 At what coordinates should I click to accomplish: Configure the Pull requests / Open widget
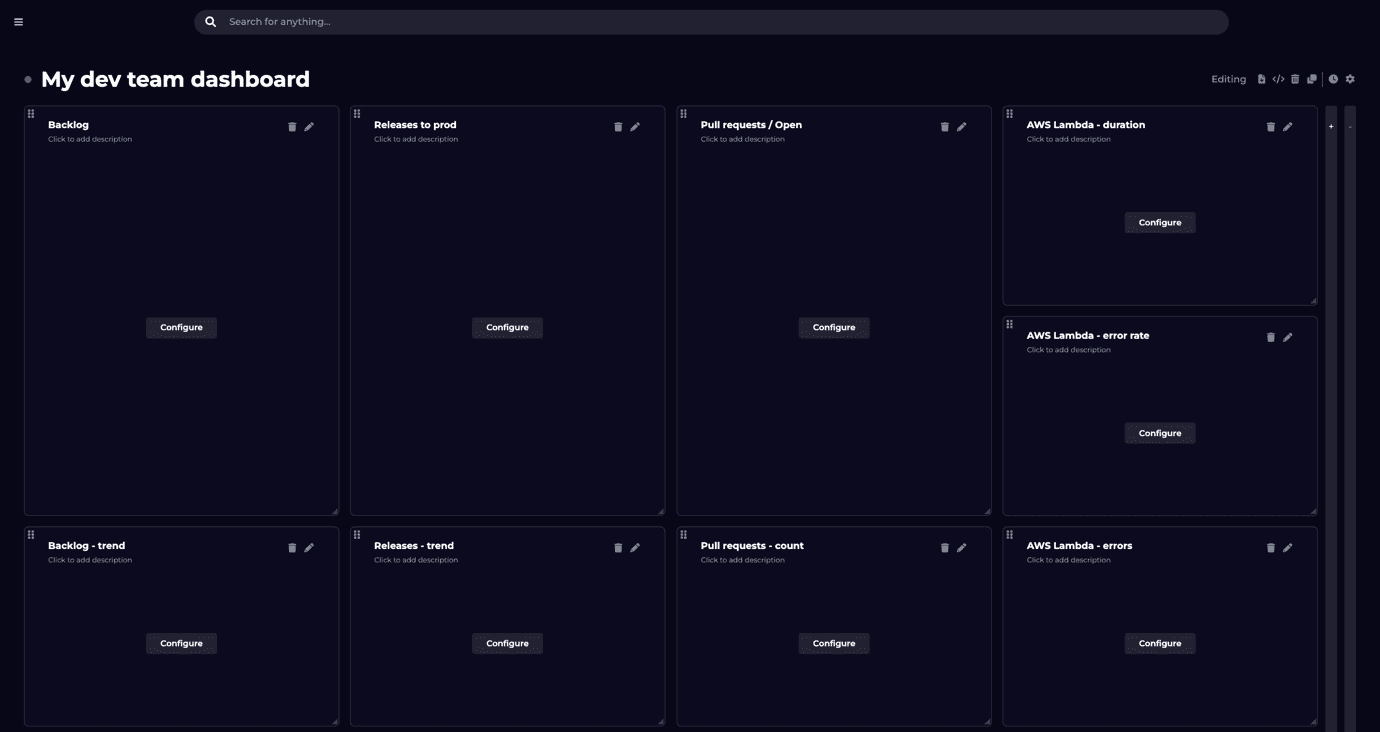[833, 328]
